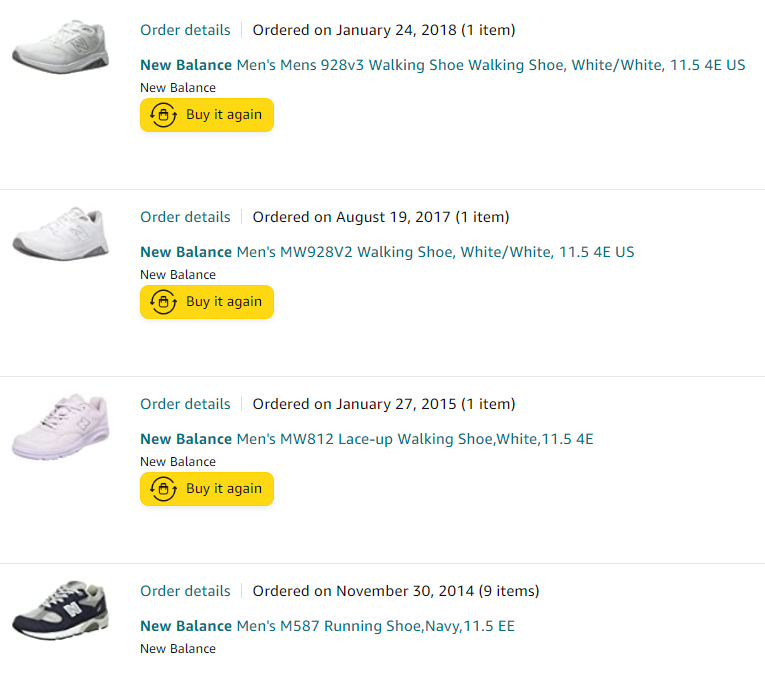This screenshot has height=673, width=765.
Task: Click the reorder icon on MW812 Buy it again button
Action: 162,489
